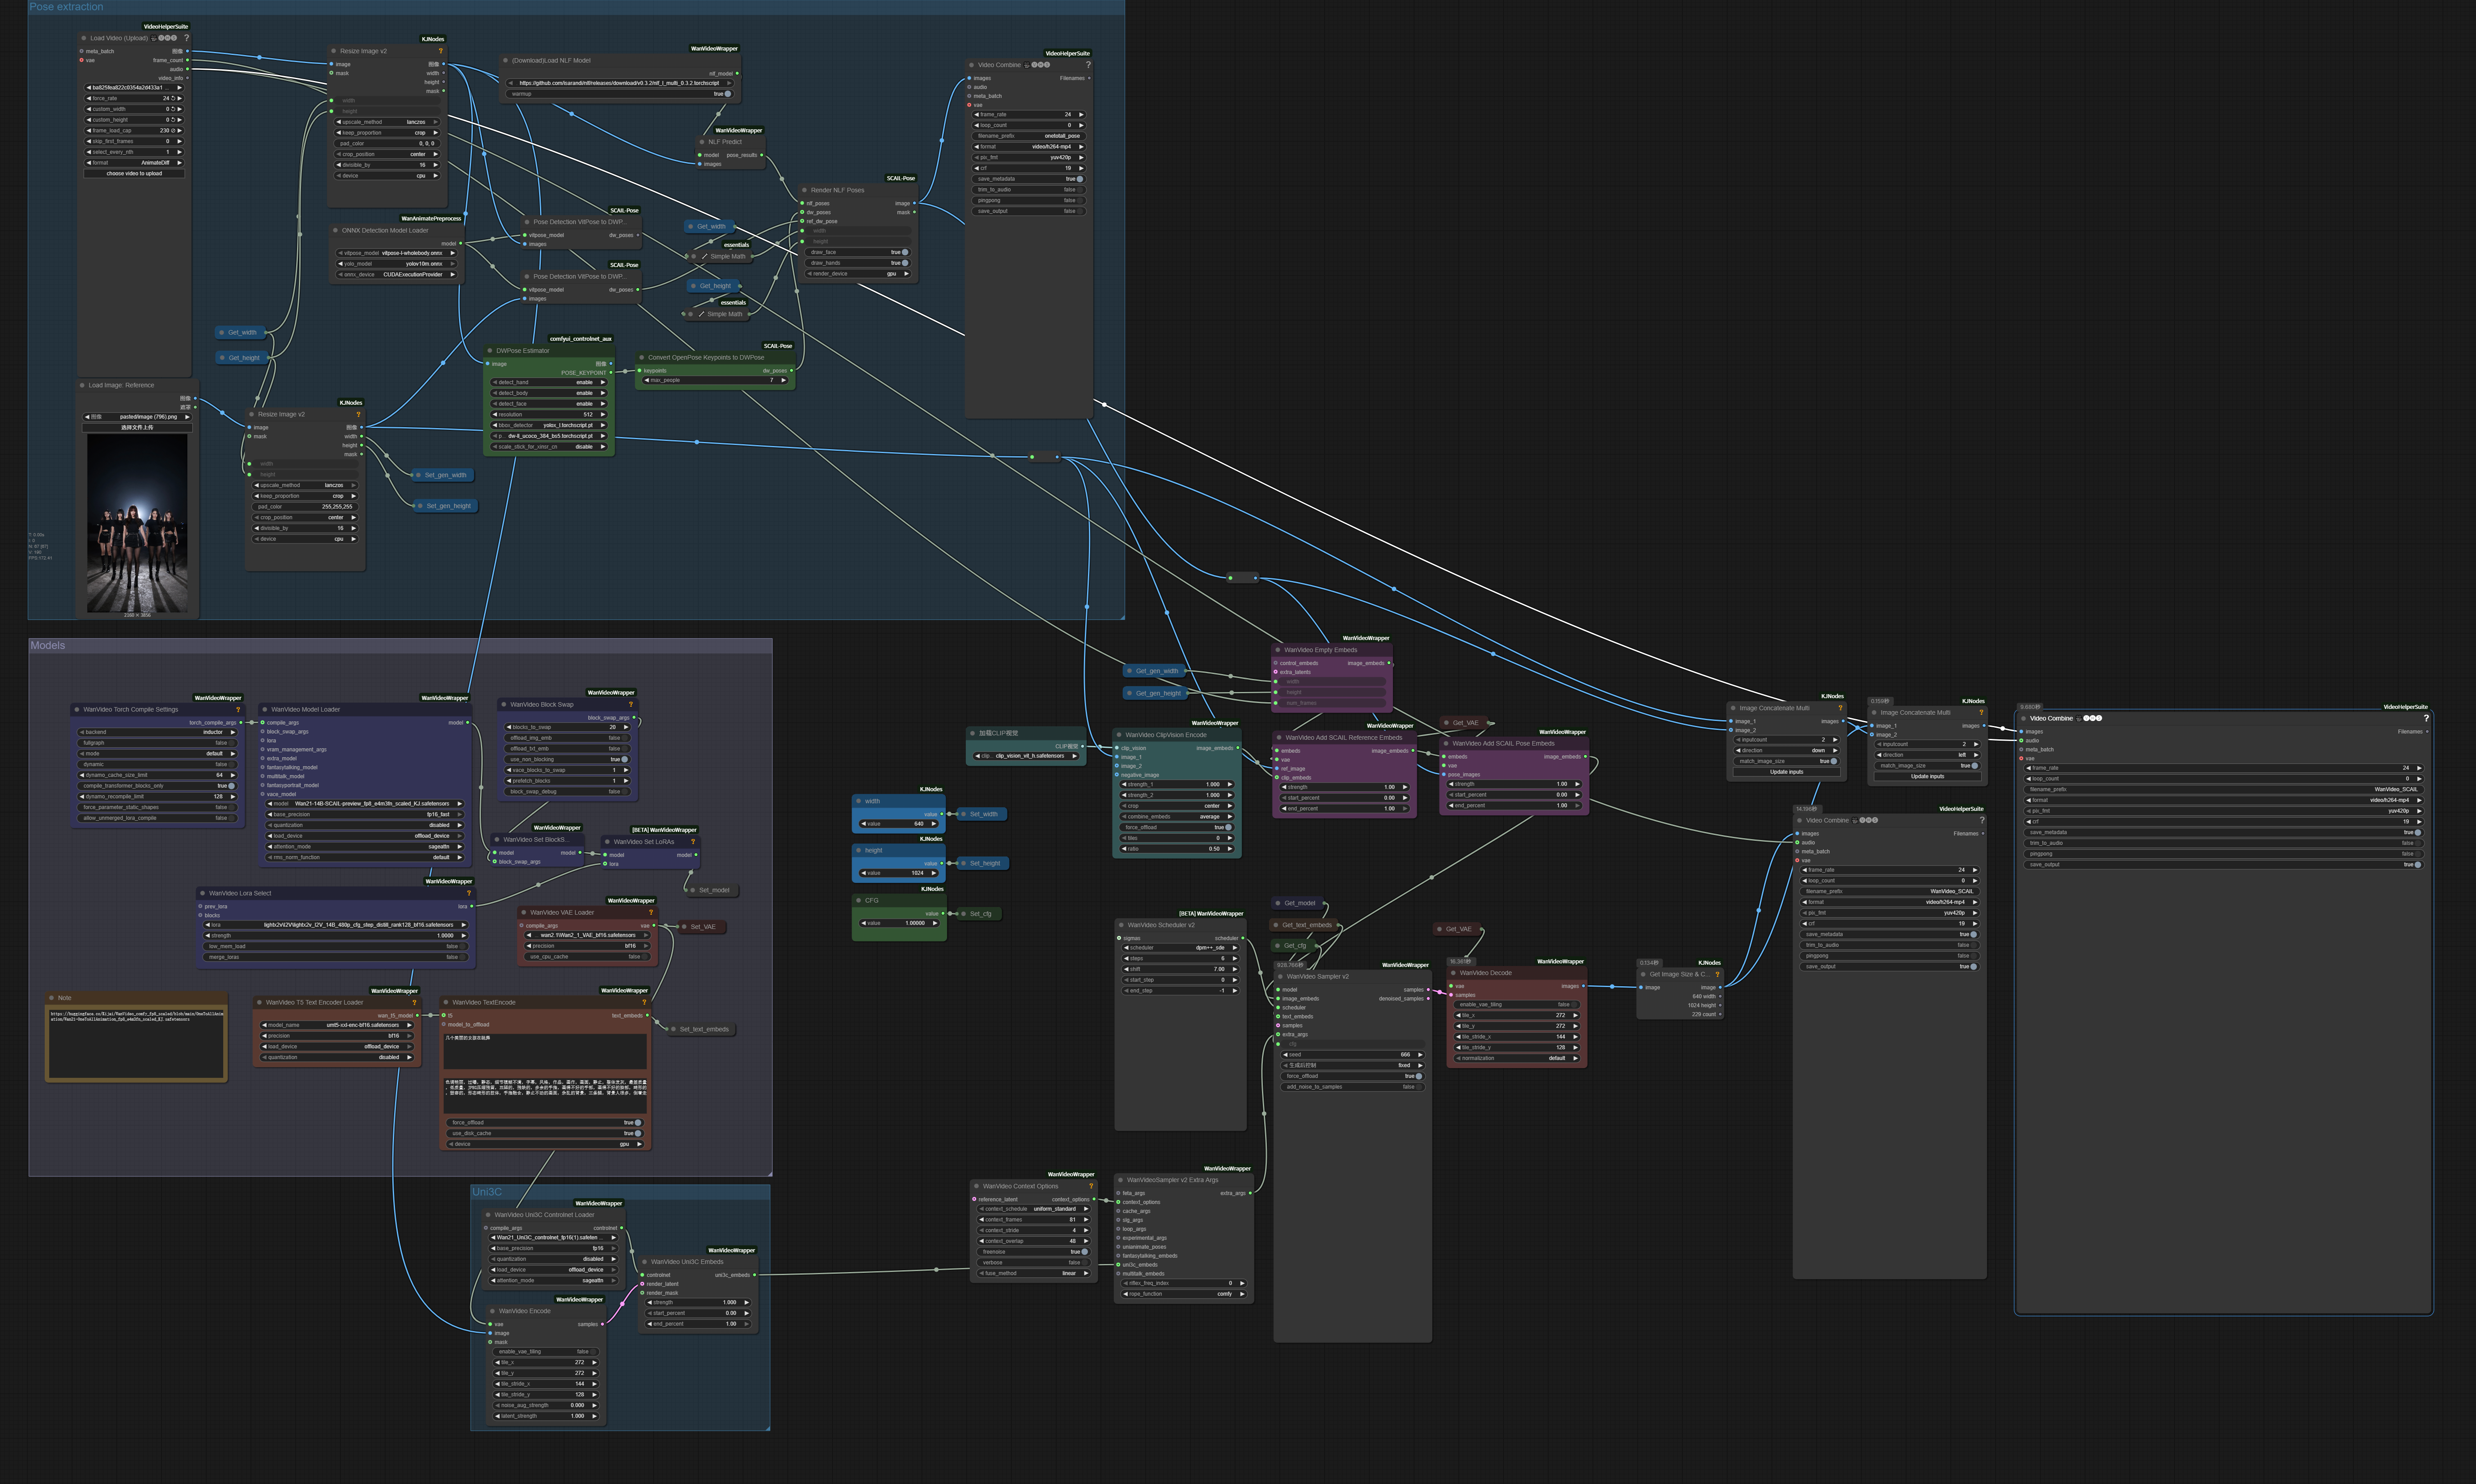Click question mark on WanVideo Context Options
The image size is (2476, 1484).
pyautogui.click(x=1091, y=1186)
